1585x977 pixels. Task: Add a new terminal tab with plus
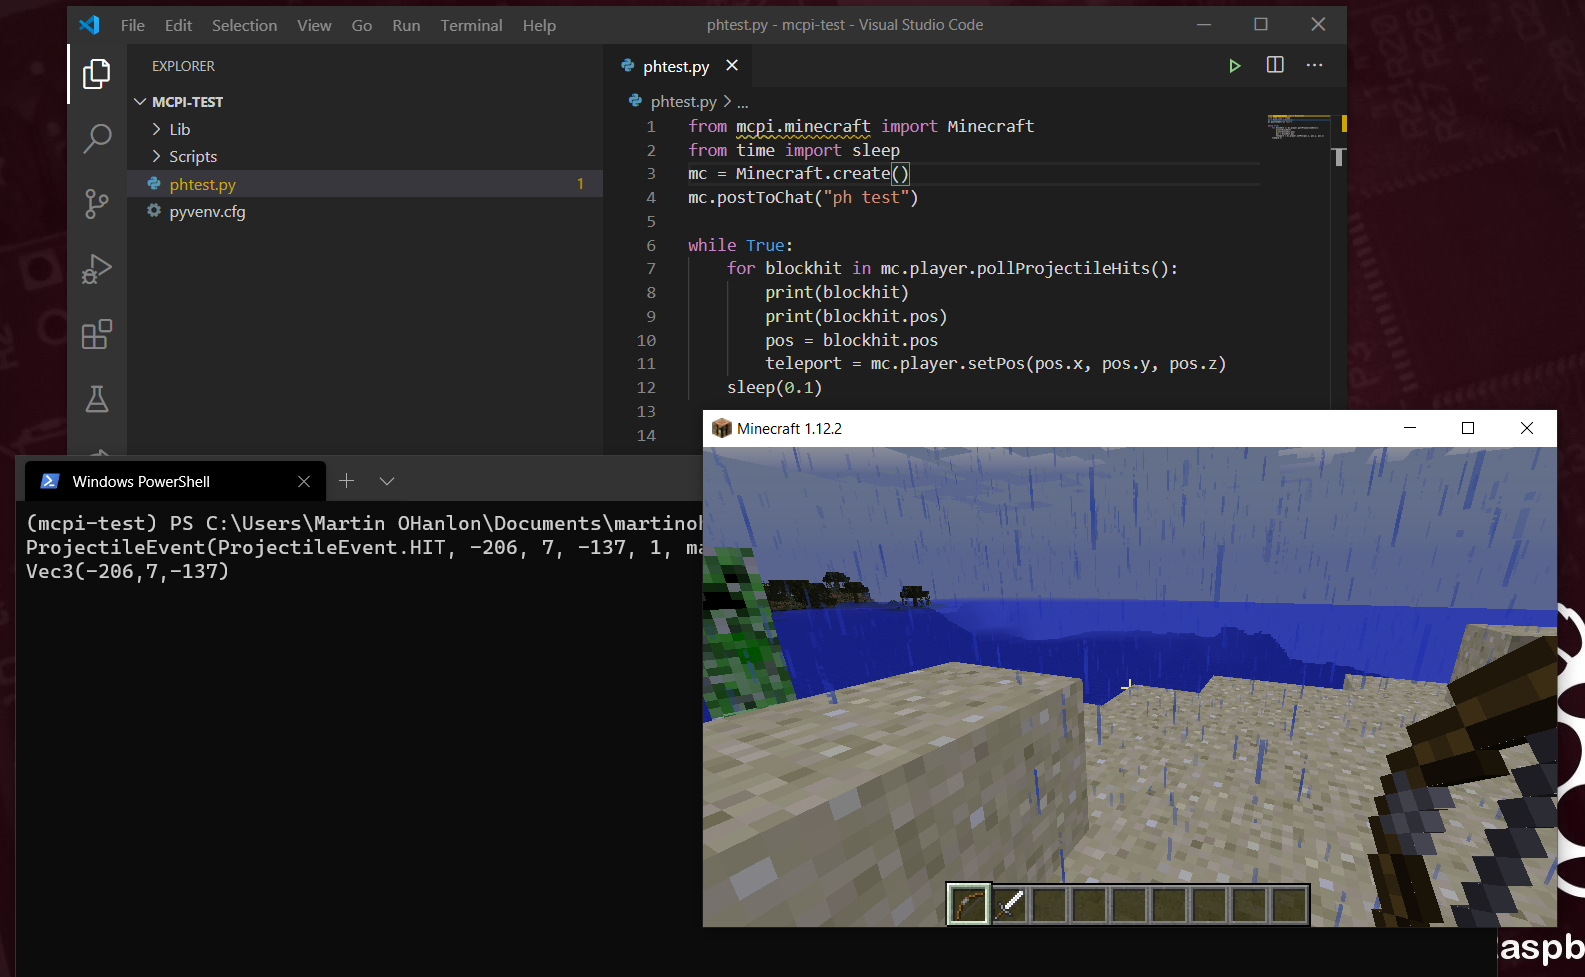coord(346,481)
